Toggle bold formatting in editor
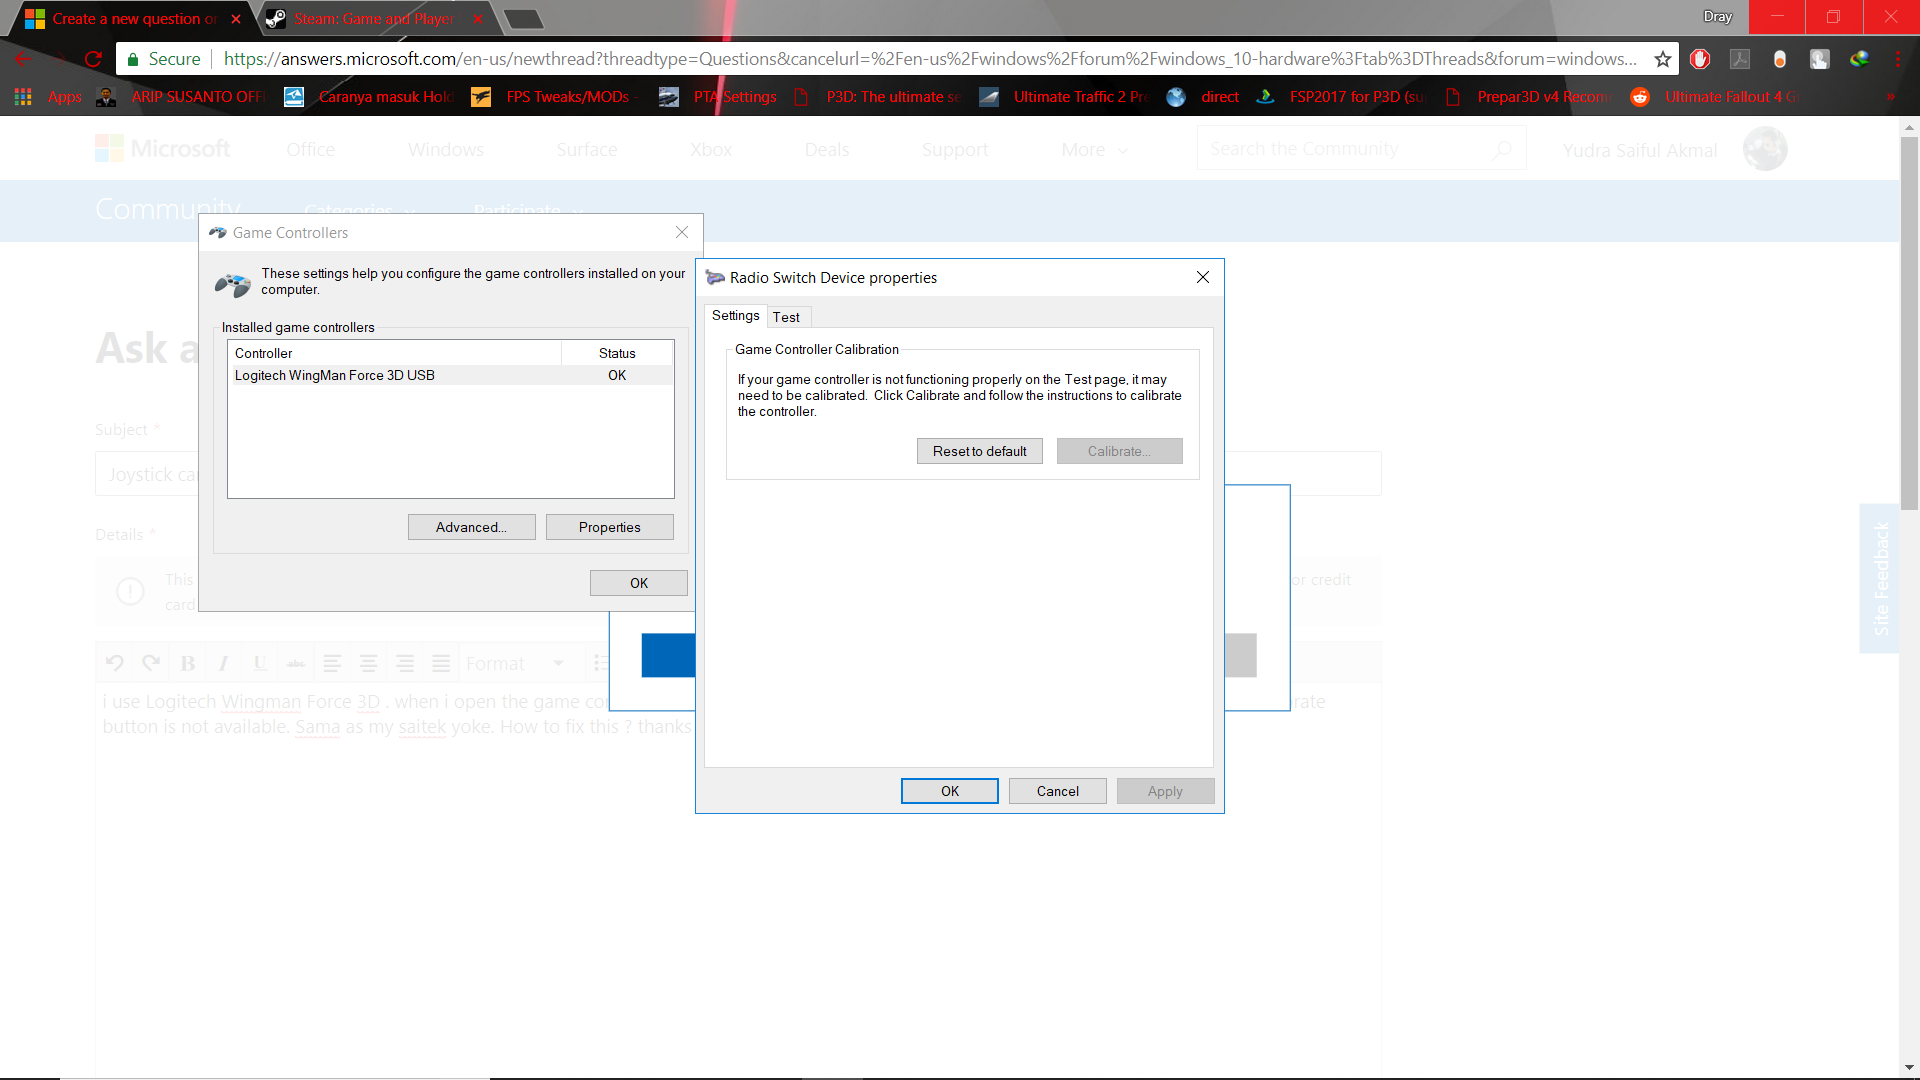Image resolution: width=1920 pixels, height=1080 pixels. [187, 663]
